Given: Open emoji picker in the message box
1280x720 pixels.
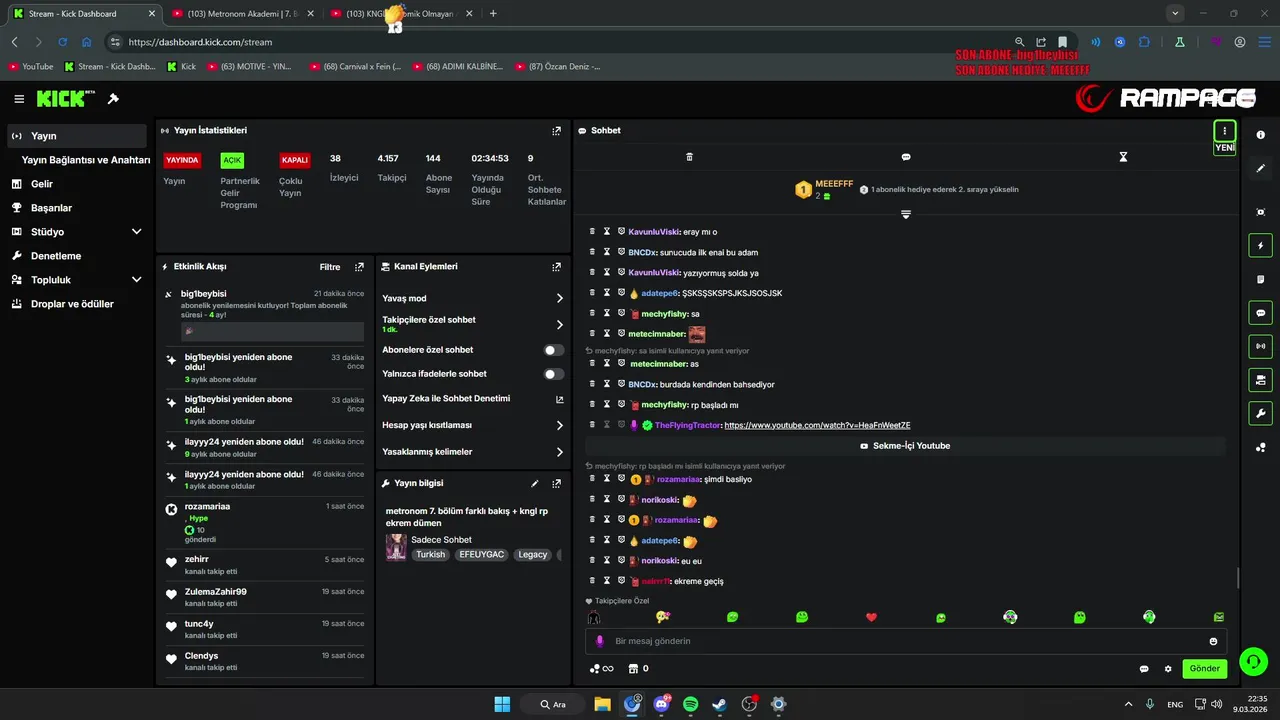Looking at the screenshot, I should 1214,641.
